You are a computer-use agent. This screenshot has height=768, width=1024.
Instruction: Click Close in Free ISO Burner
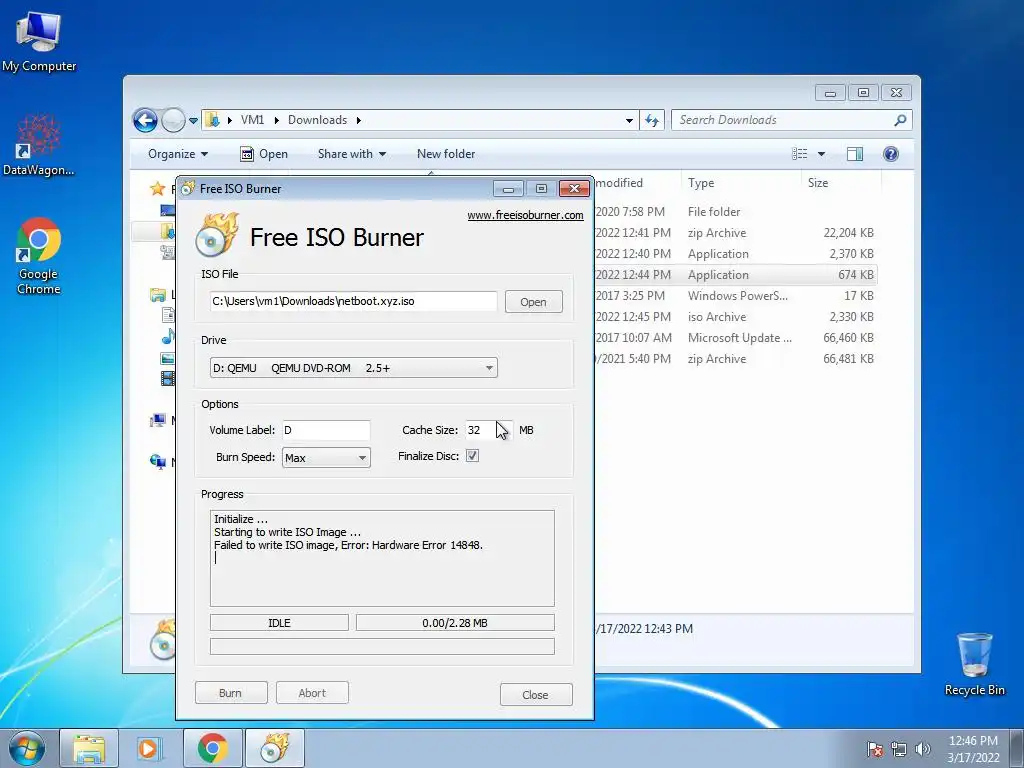(x=536, y=695)
